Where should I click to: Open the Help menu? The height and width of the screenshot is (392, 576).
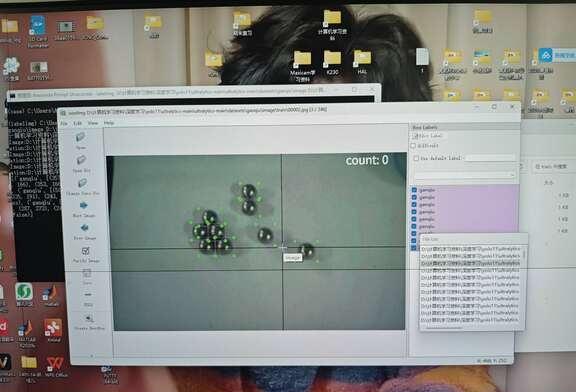pos(109,123)
